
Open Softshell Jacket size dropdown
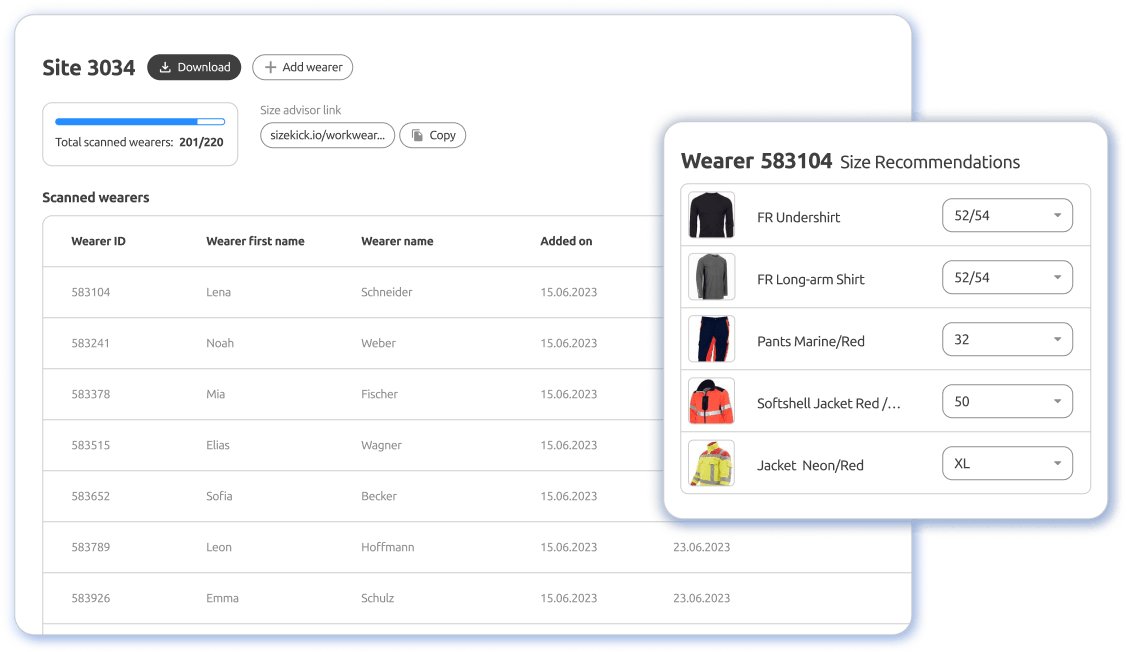pyautogui.click(x=1007, y=401)
